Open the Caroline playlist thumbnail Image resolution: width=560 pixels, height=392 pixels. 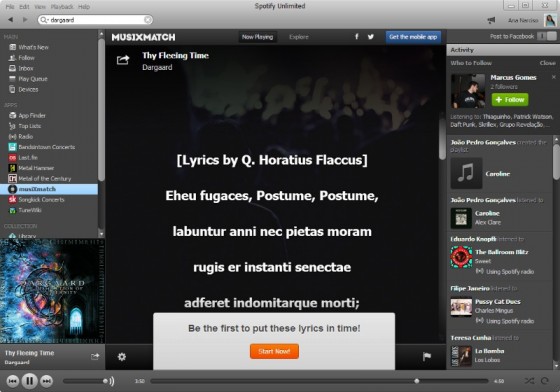(x=466, y=173)
